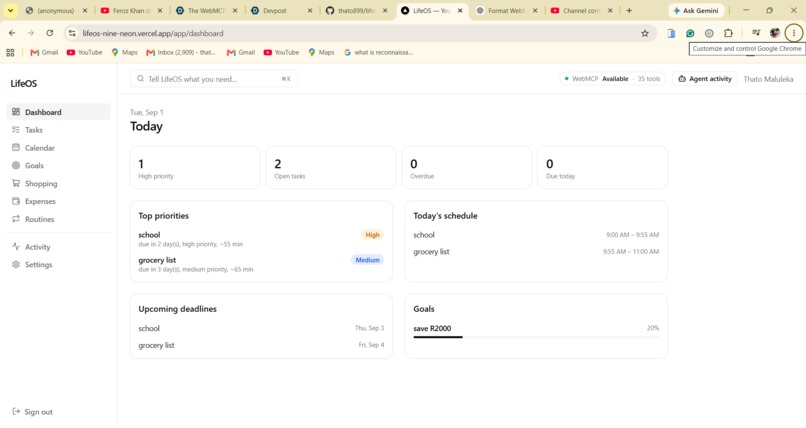
Task: Click the High priority badge on school
Action: point(372,235)
